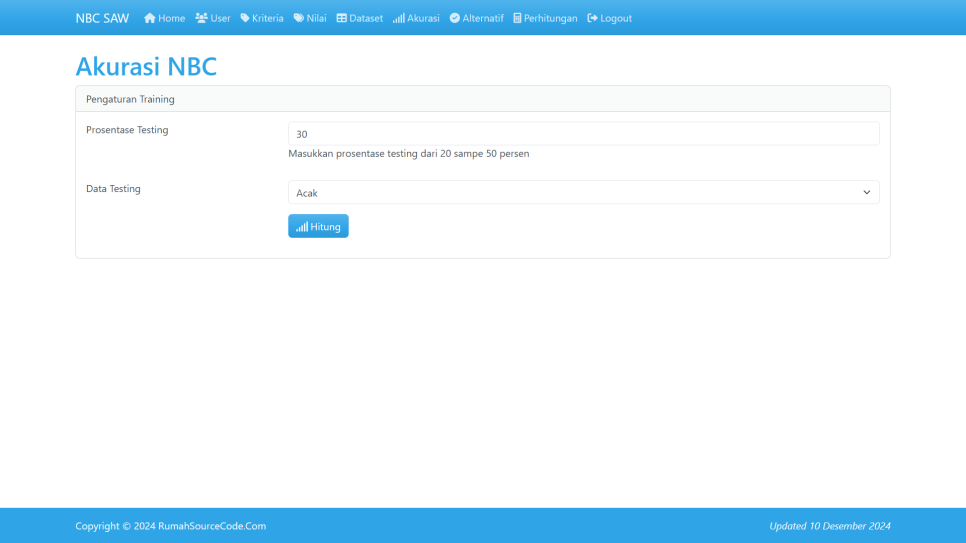The height and width of the screenshot is (543, 966).
Task: Click the signal bars icon beside Akurasi
Action: tap(399, 18)
